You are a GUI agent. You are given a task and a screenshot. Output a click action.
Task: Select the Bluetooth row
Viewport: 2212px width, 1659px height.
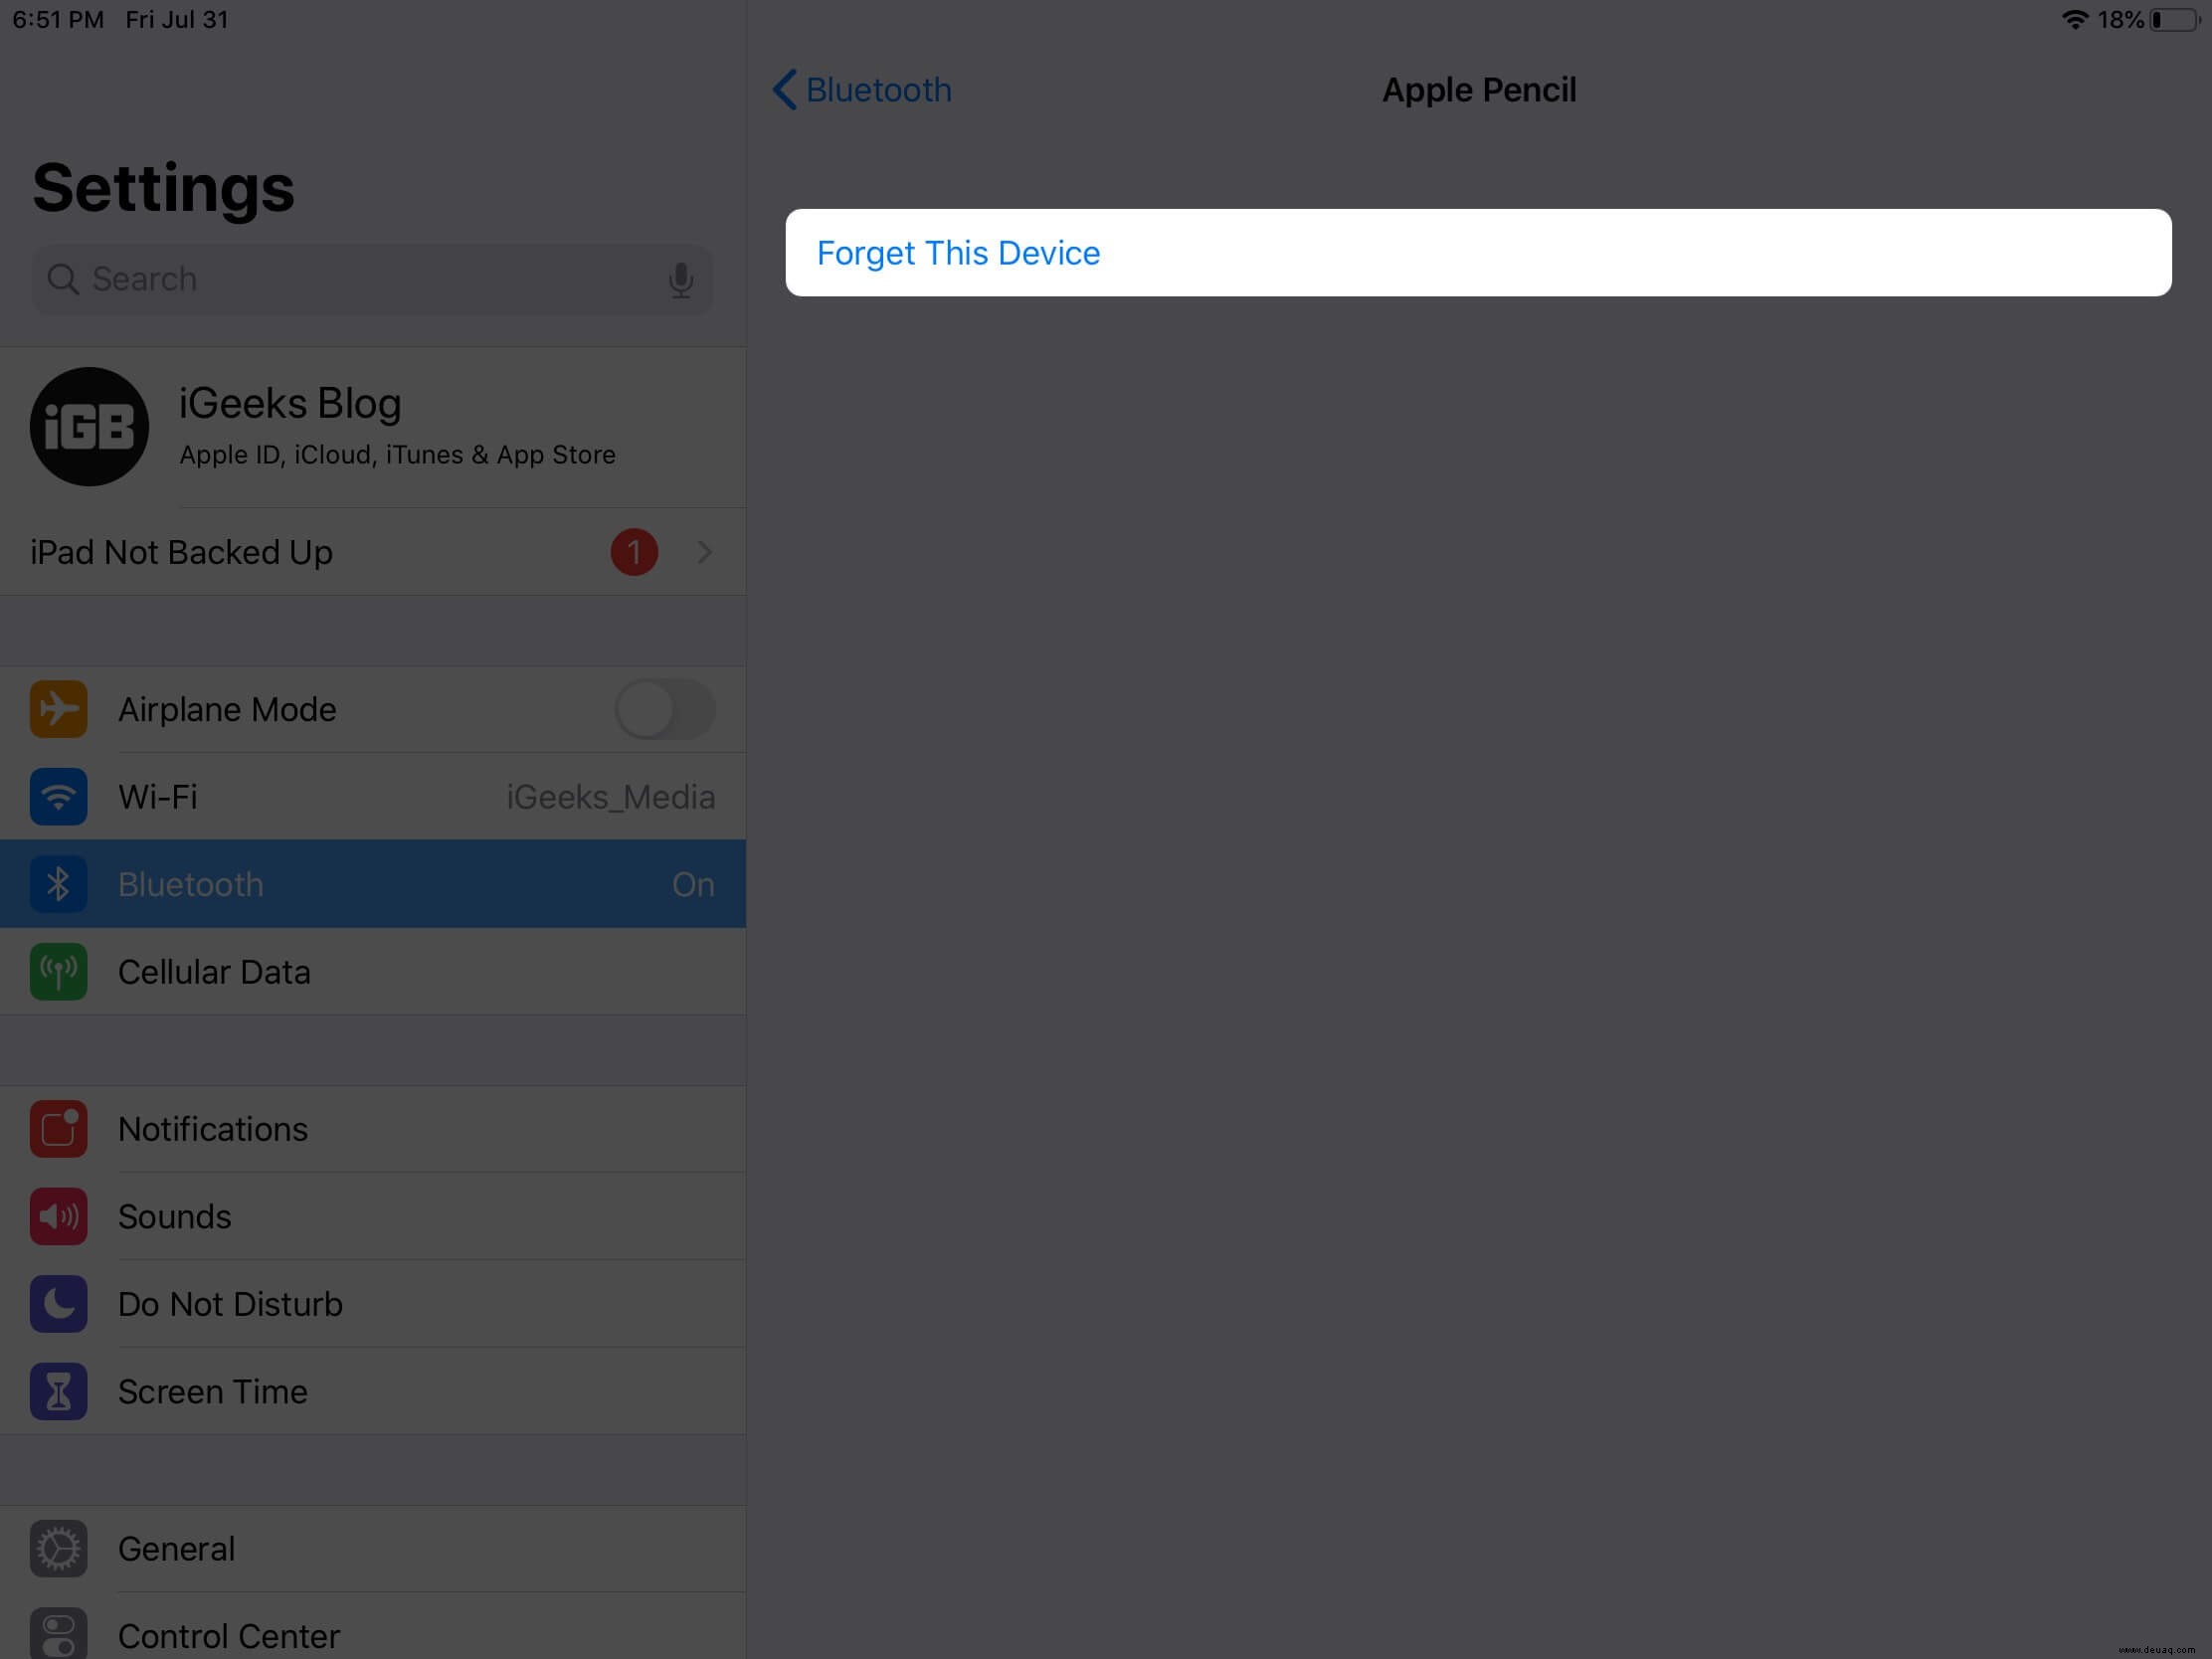(372, 884)
